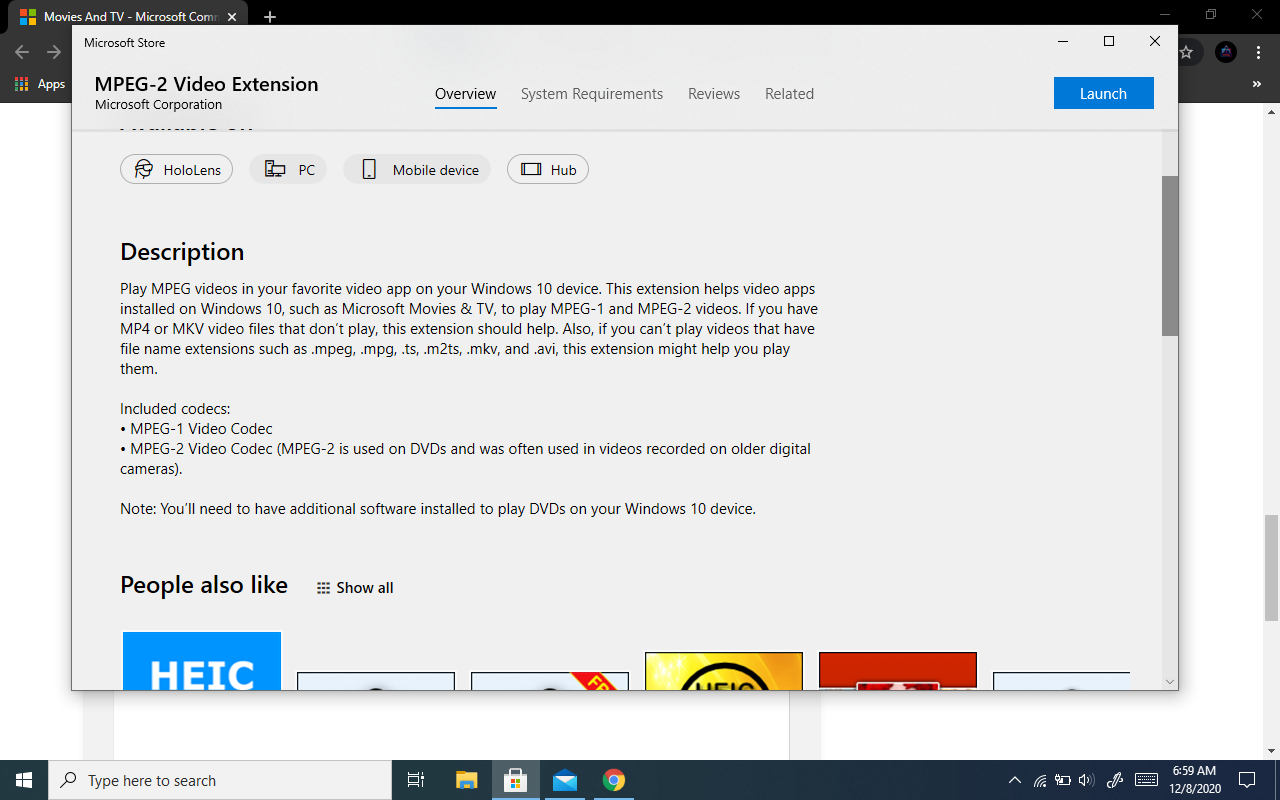
Task: Open the touch keyboard tray icon
Action: [x=1146, y=780]
